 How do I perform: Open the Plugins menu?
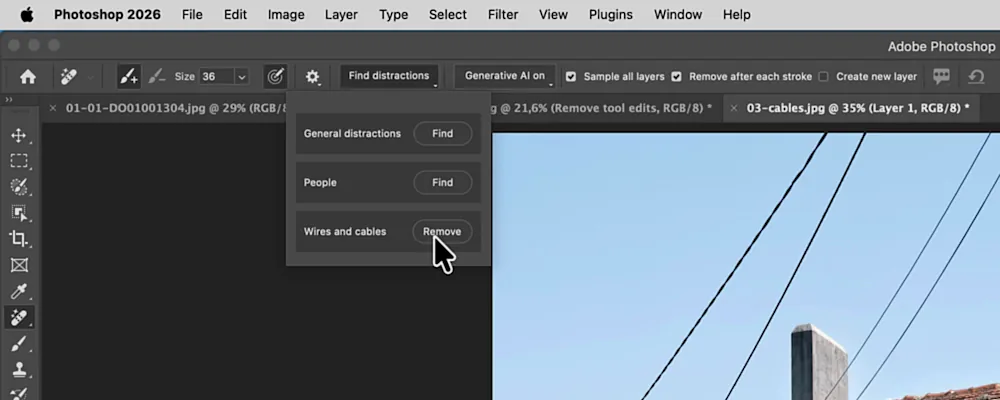tap(611, 15)
